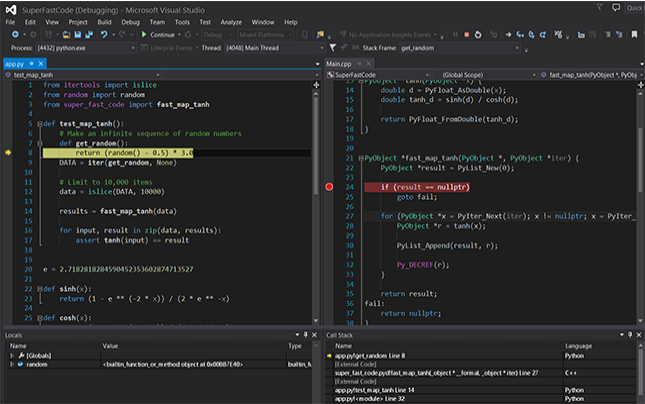Split the Main.cpp editor with the plus icon

(640, 85)
